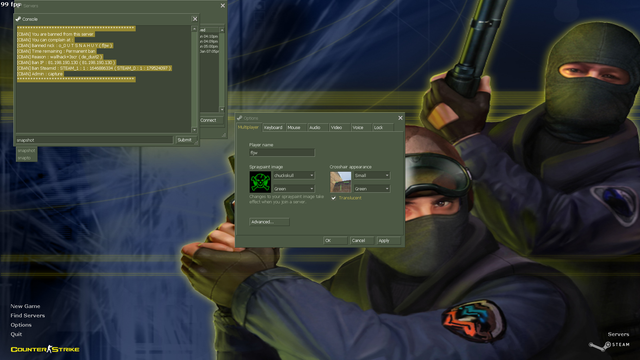640x360 pixels.
Task: Click the 'You are banned from this server' line
Action: point(56,34)
